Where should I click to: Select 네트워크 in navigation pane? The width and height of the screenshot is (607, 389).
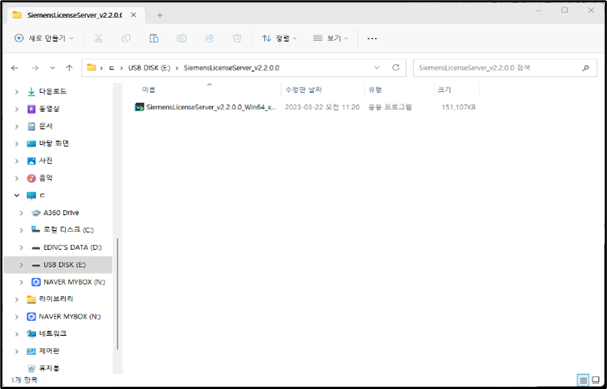53,334
